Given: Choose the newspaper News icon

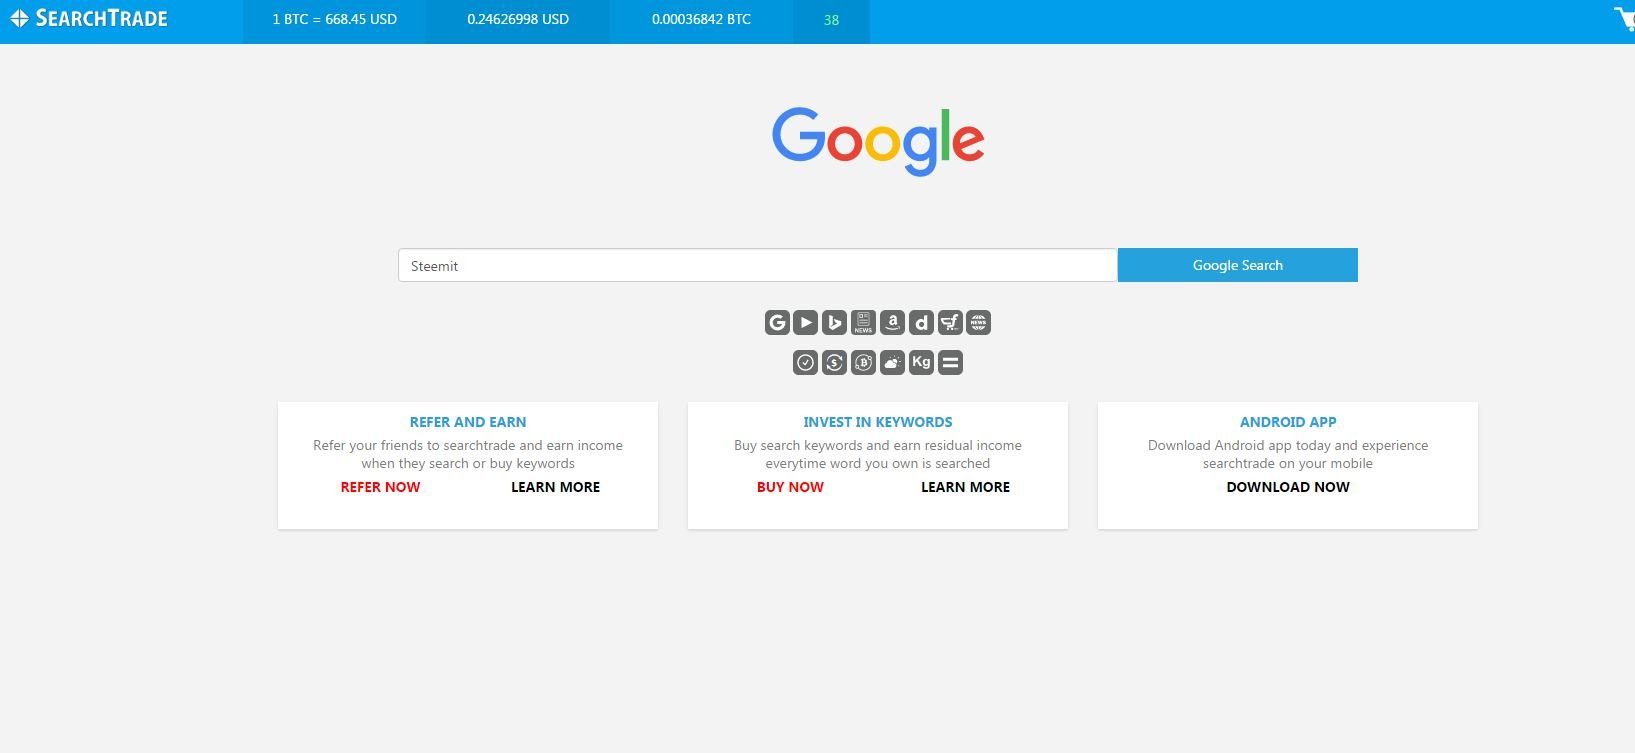Looking at the screenshot, I should coord(864,322).
